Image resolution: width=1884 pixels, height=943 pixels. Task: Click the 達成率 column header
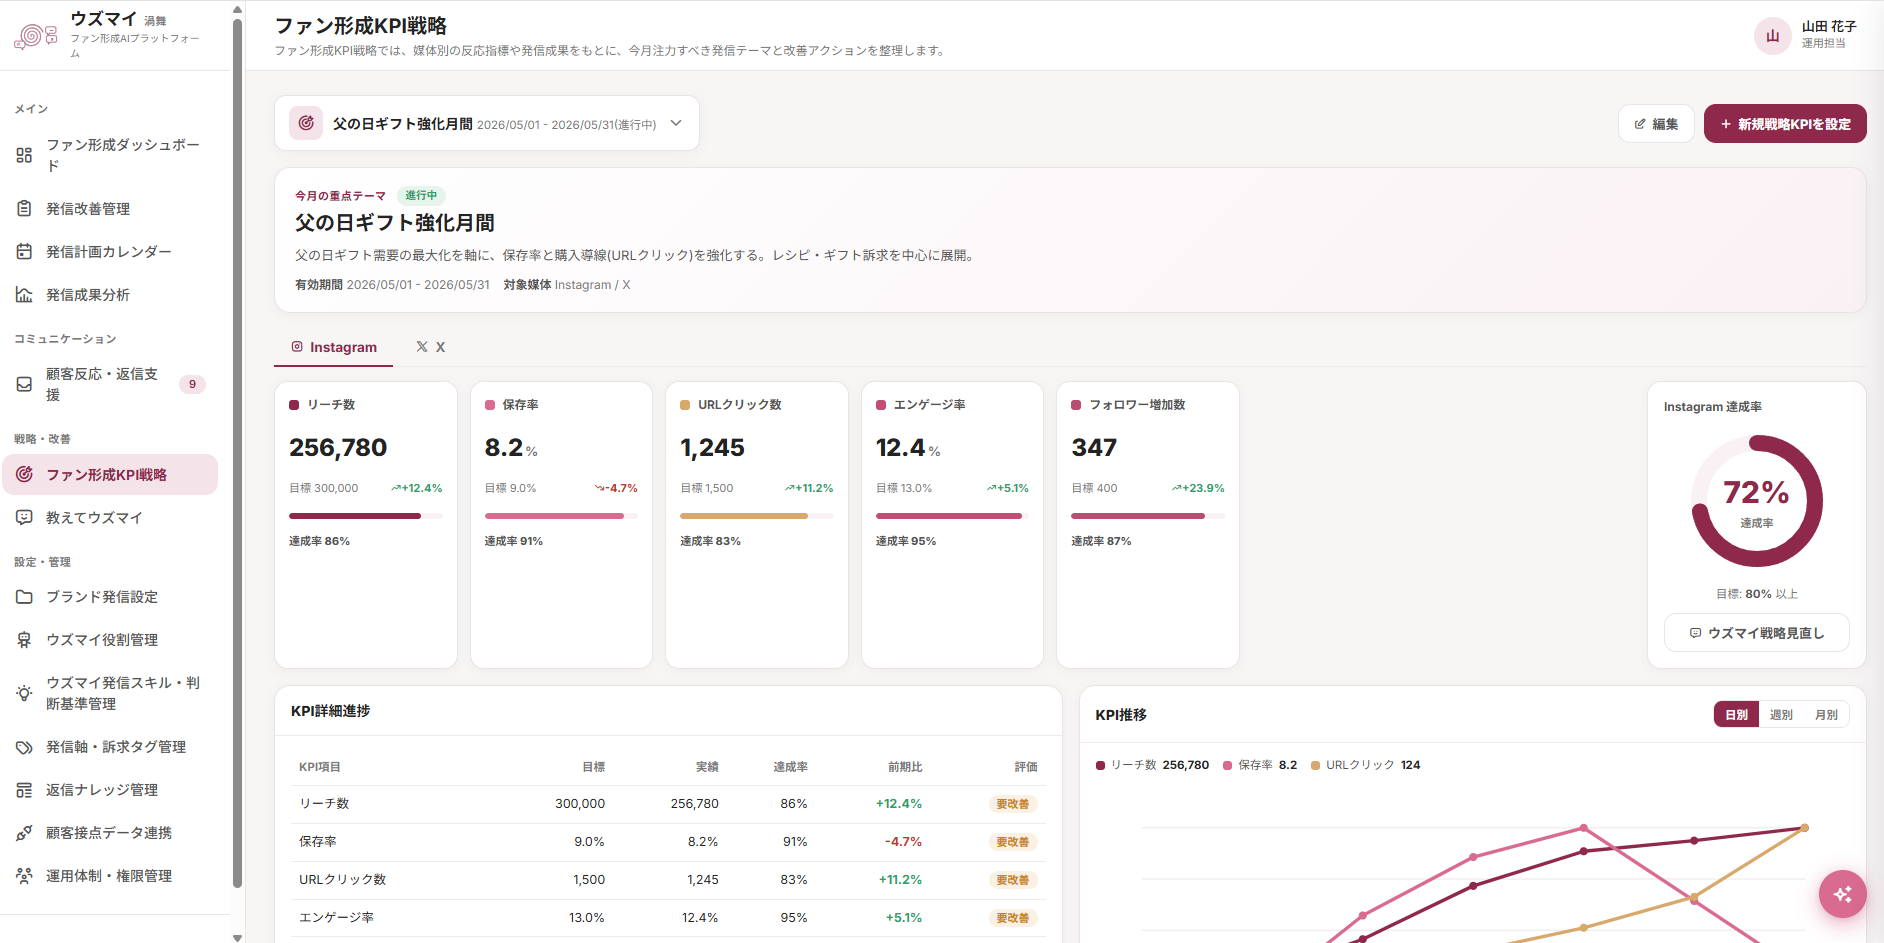790,767
